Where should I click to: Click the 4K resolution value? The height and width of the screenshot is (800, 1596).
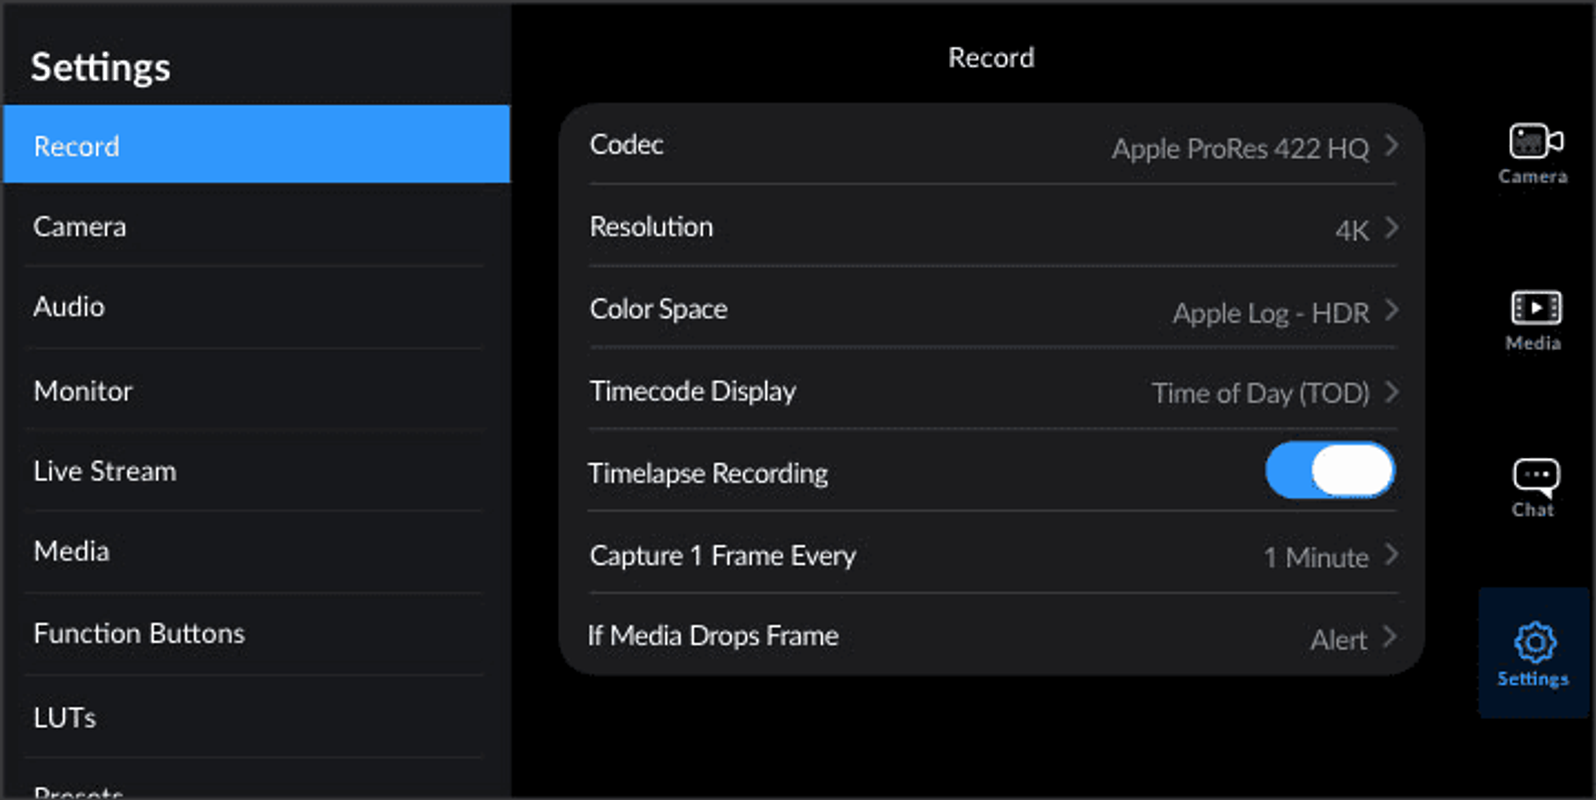point(1352,231)
